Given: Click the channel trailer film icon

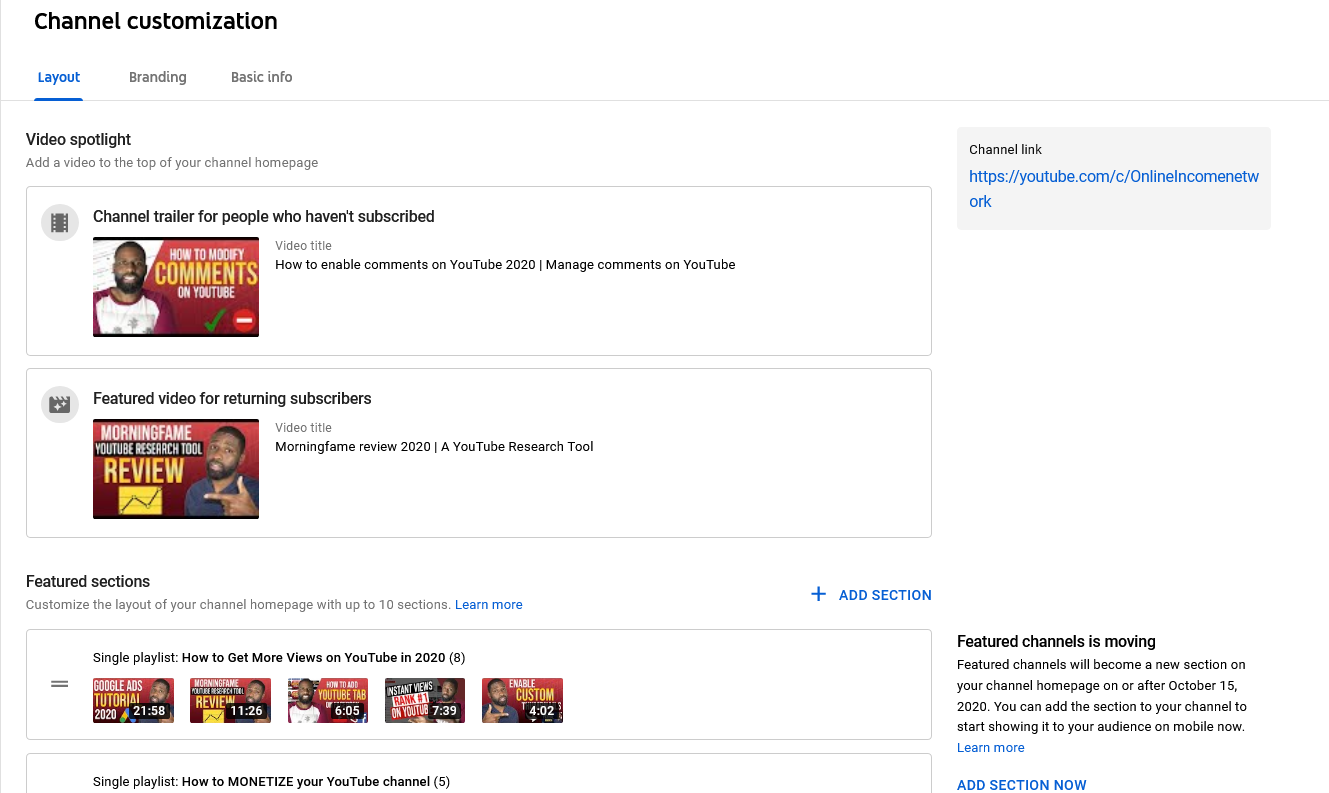Looking at the screenshot, I should coord(60,222).
